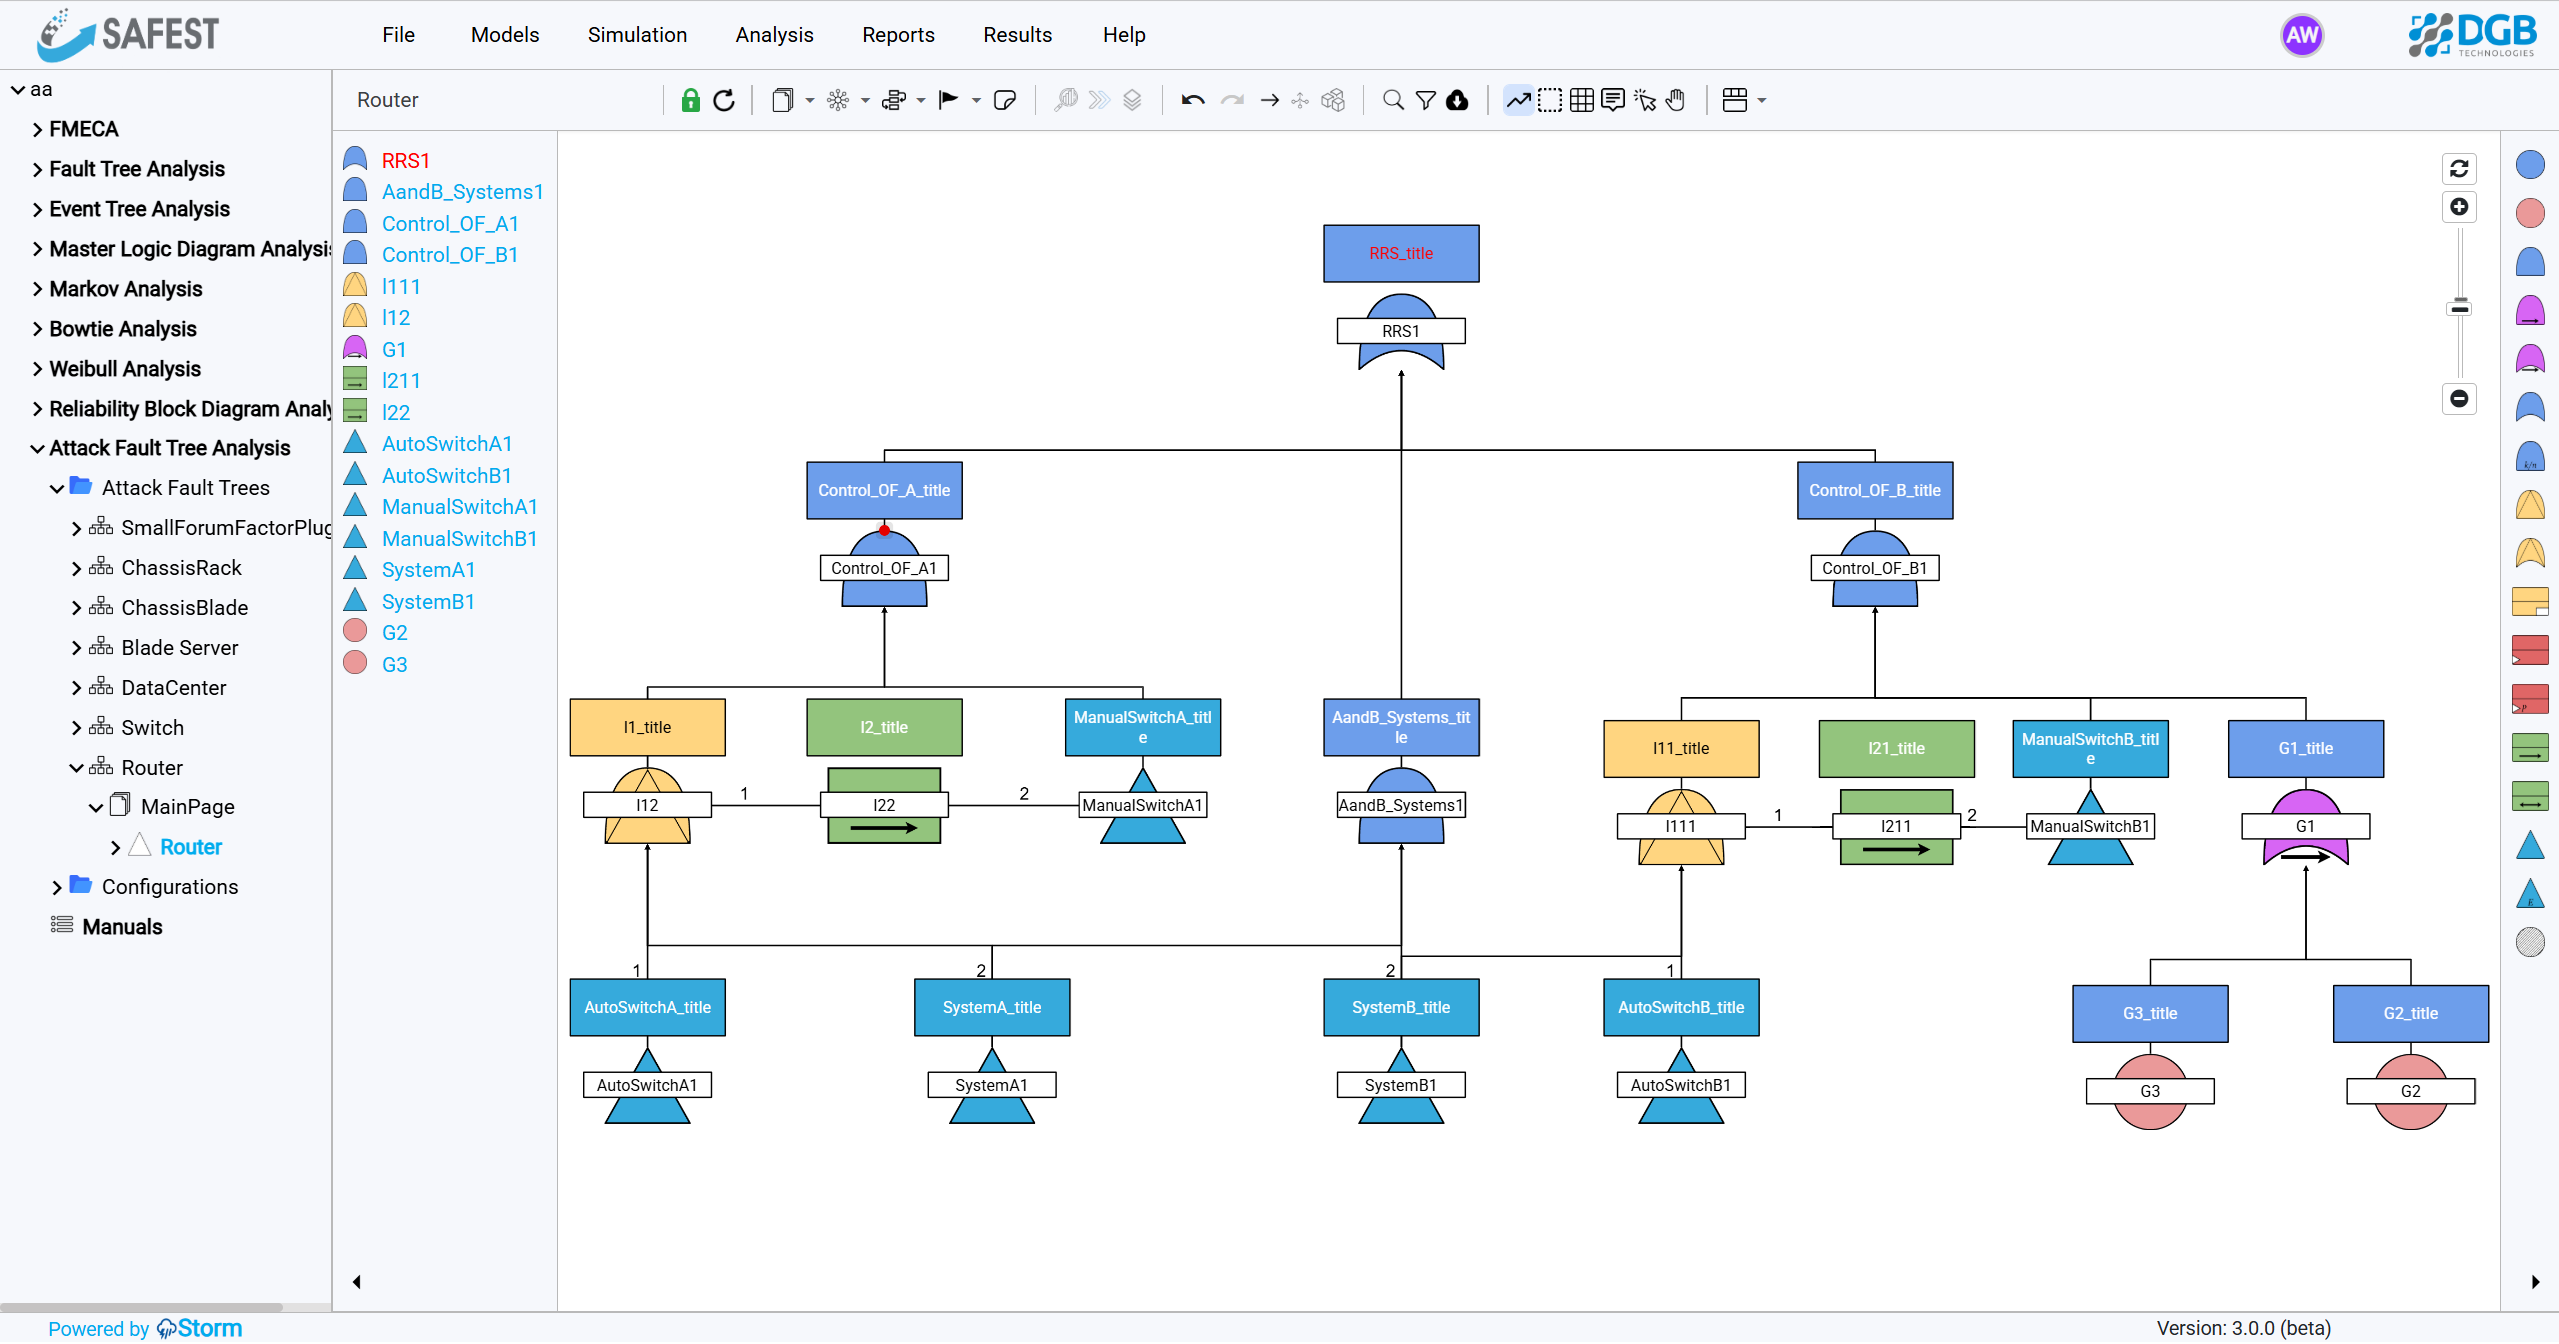The image size is (2559, 1344).
Task: Click the green lock icon
Action: (689, 100)
